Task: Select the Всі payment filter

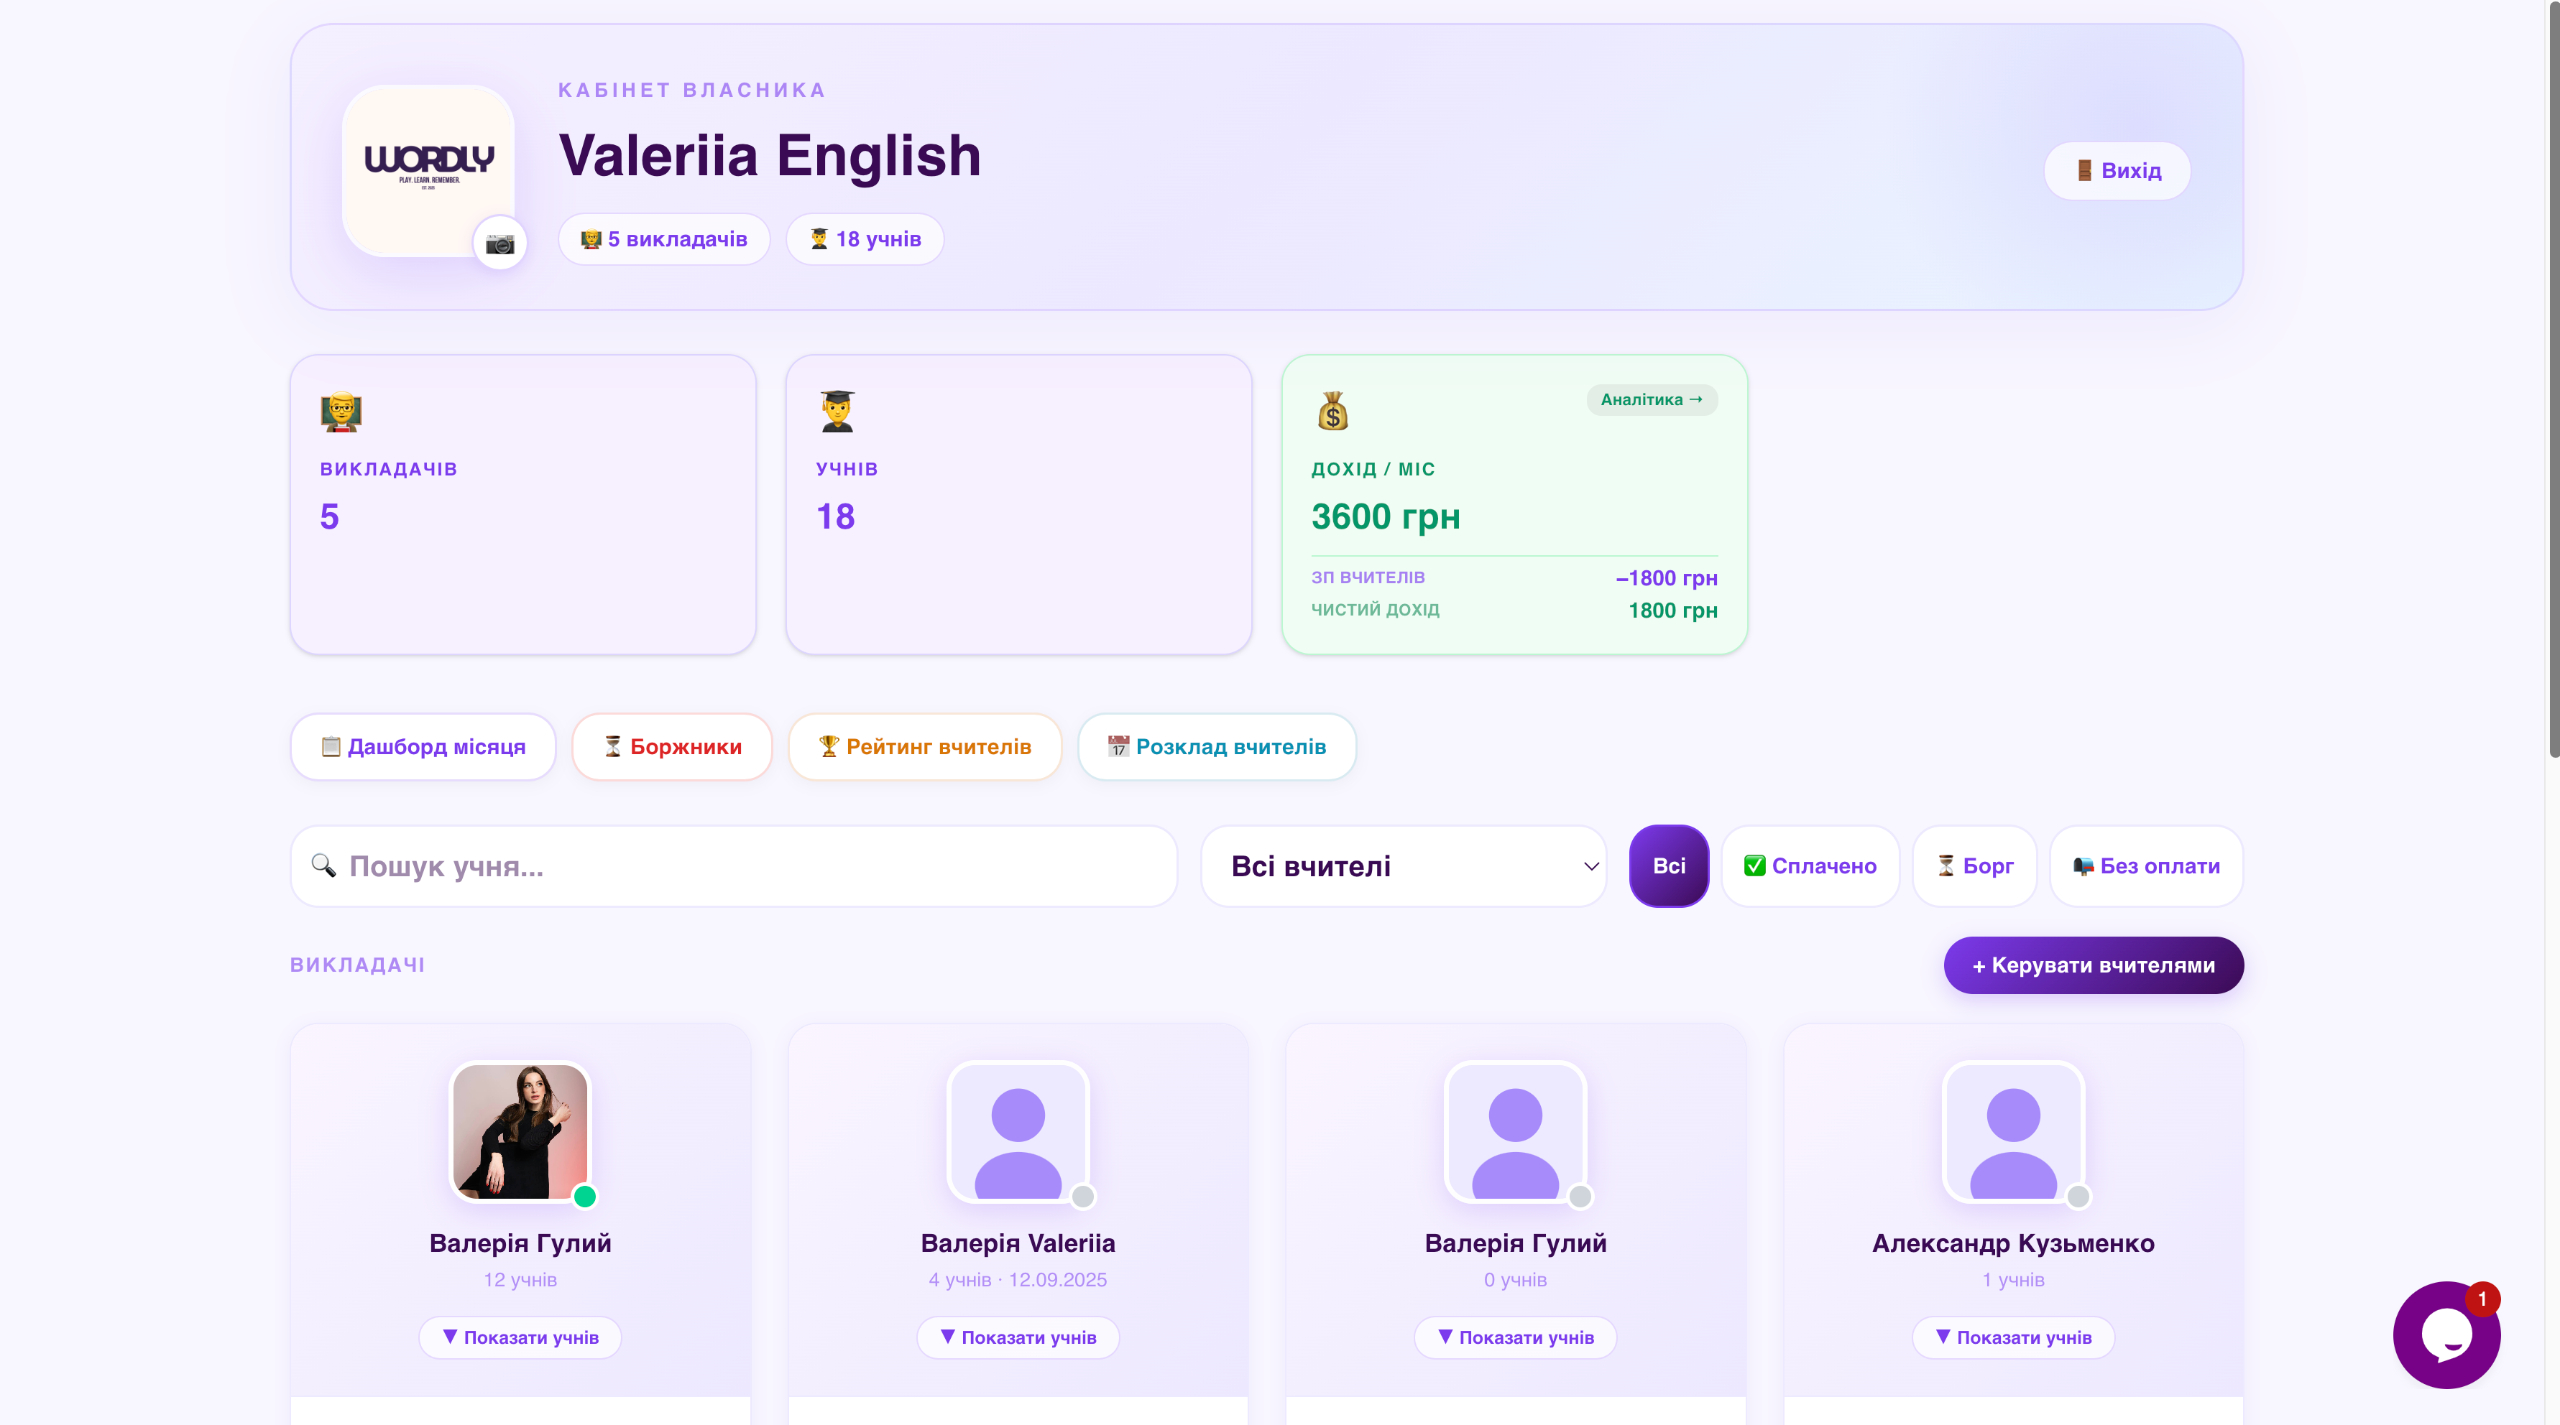Action: [x=1669, y=866]
